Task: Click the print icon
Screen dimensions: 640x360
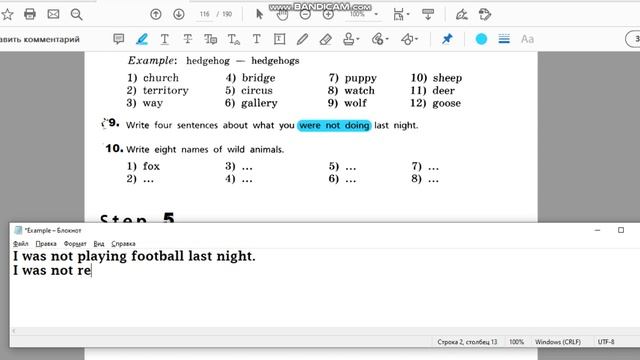Action: [x=30, y=14]
